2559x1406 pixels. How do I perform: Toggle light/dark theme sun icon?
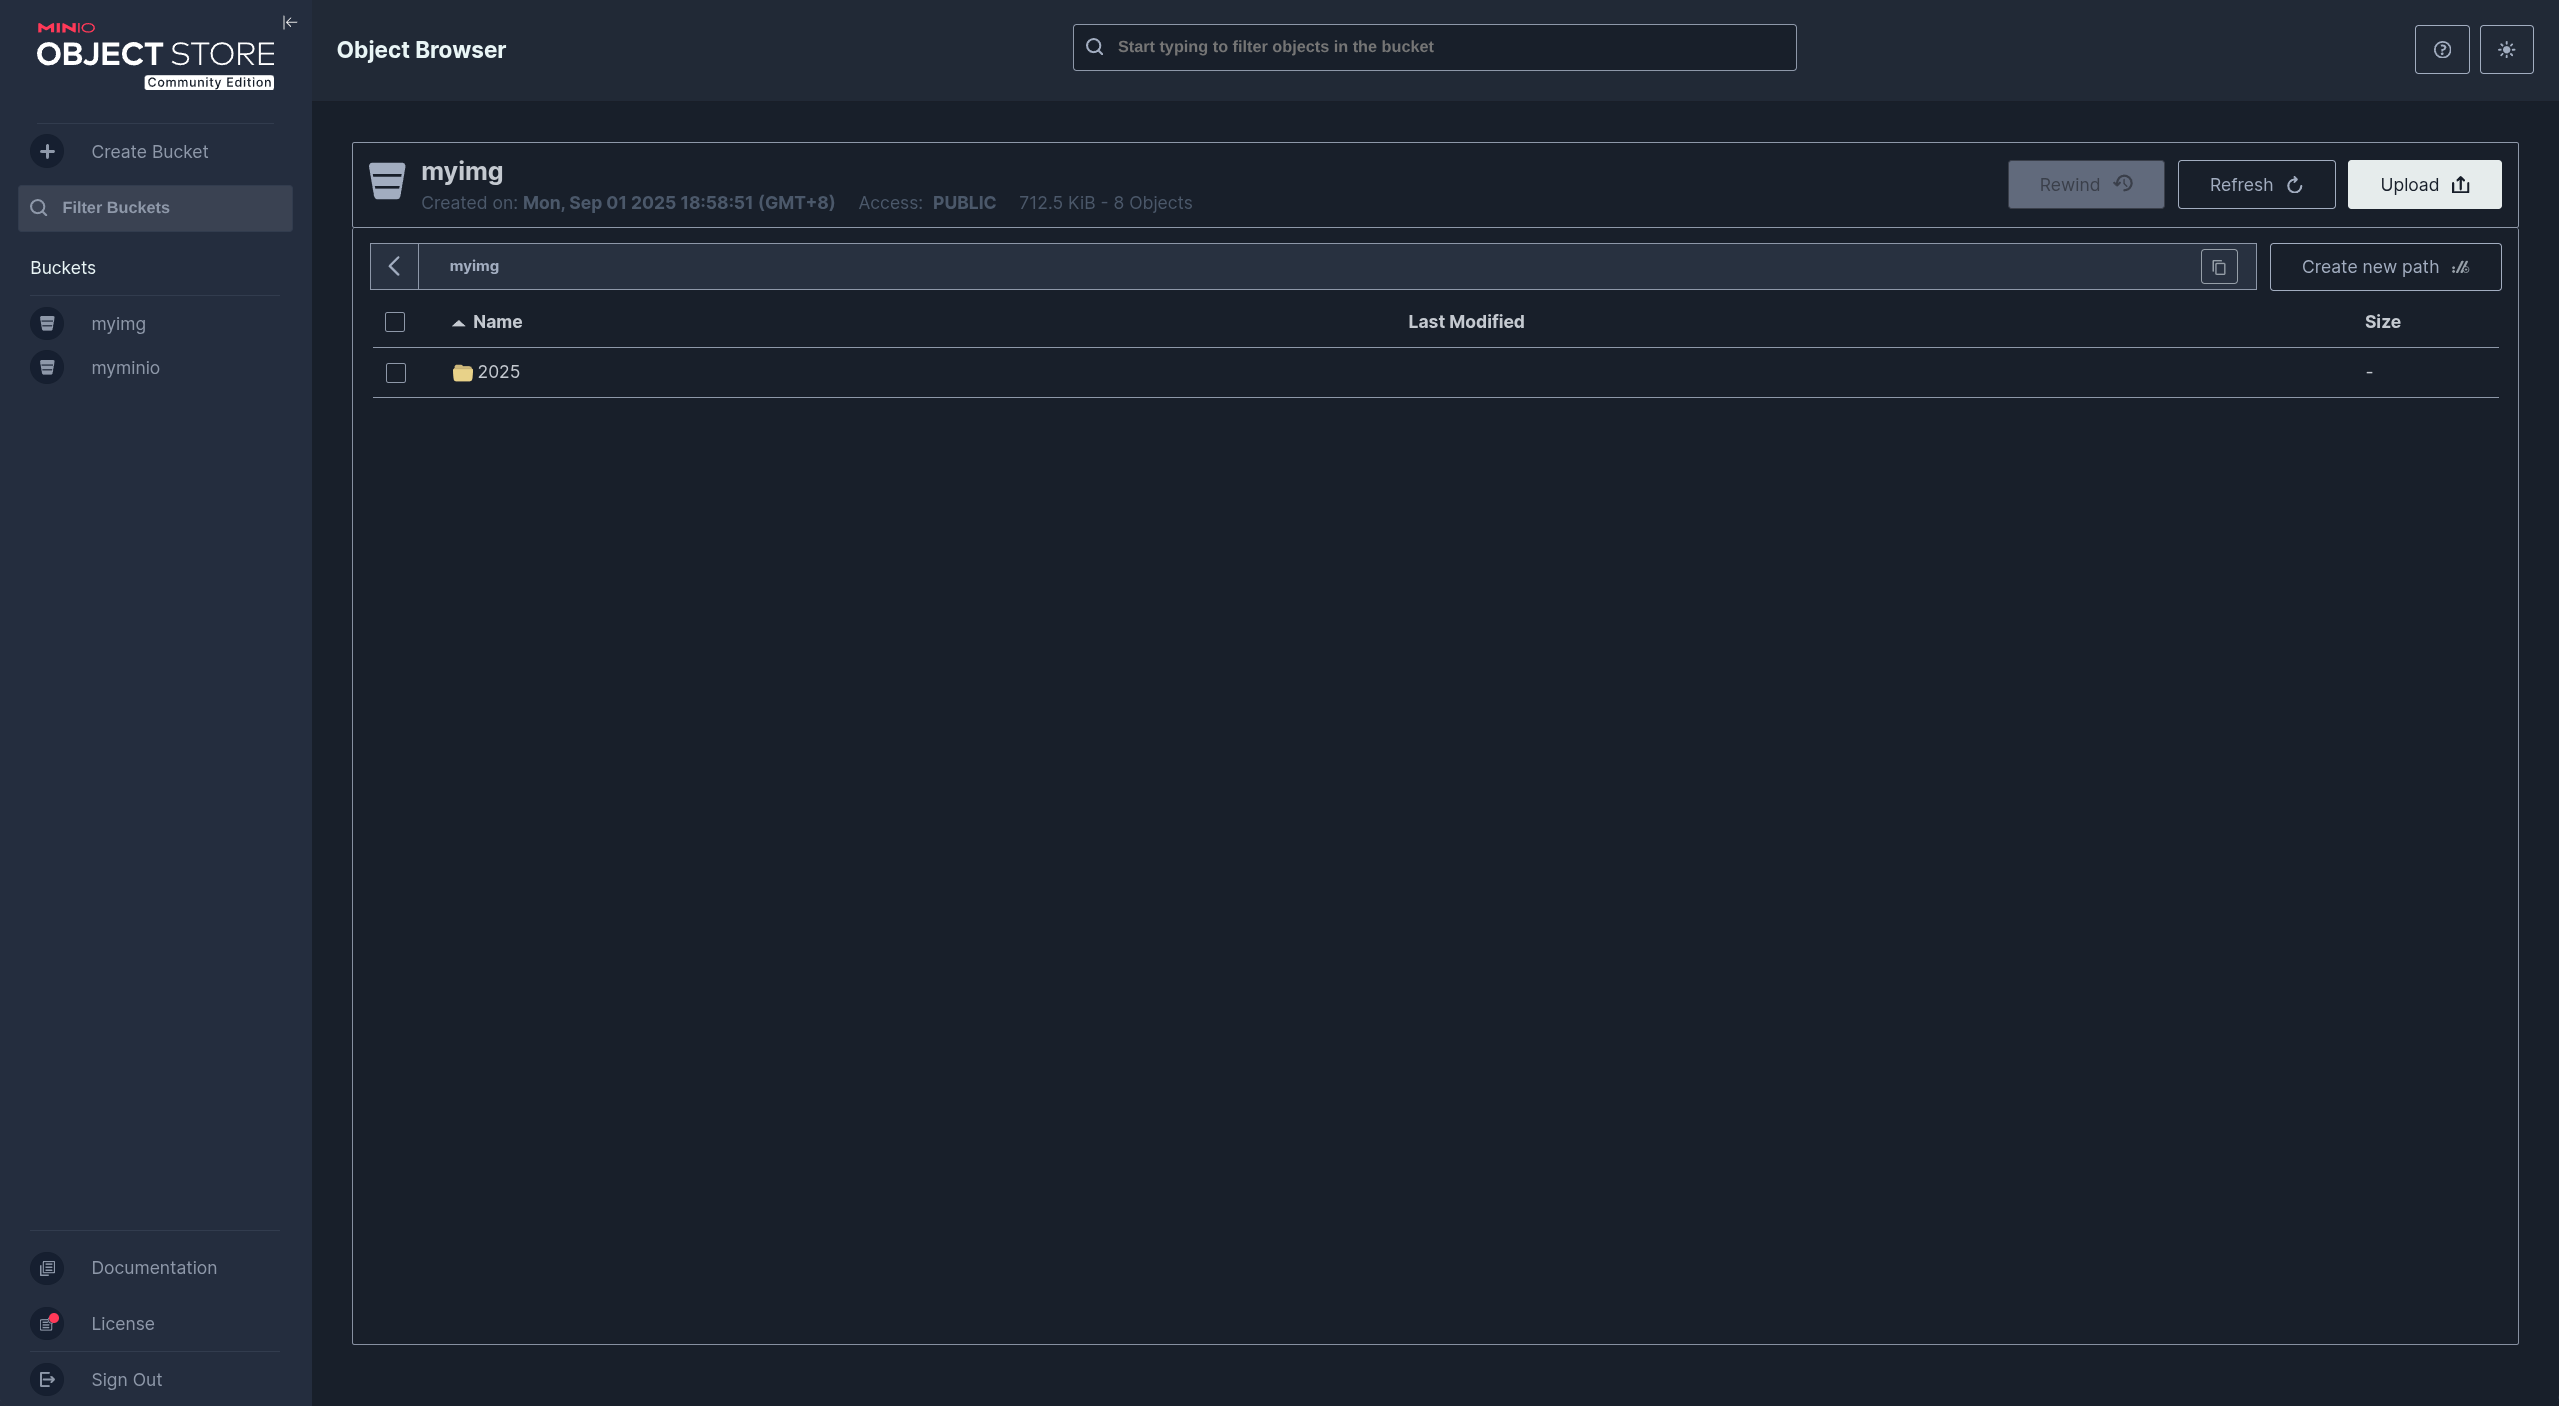2505,50
